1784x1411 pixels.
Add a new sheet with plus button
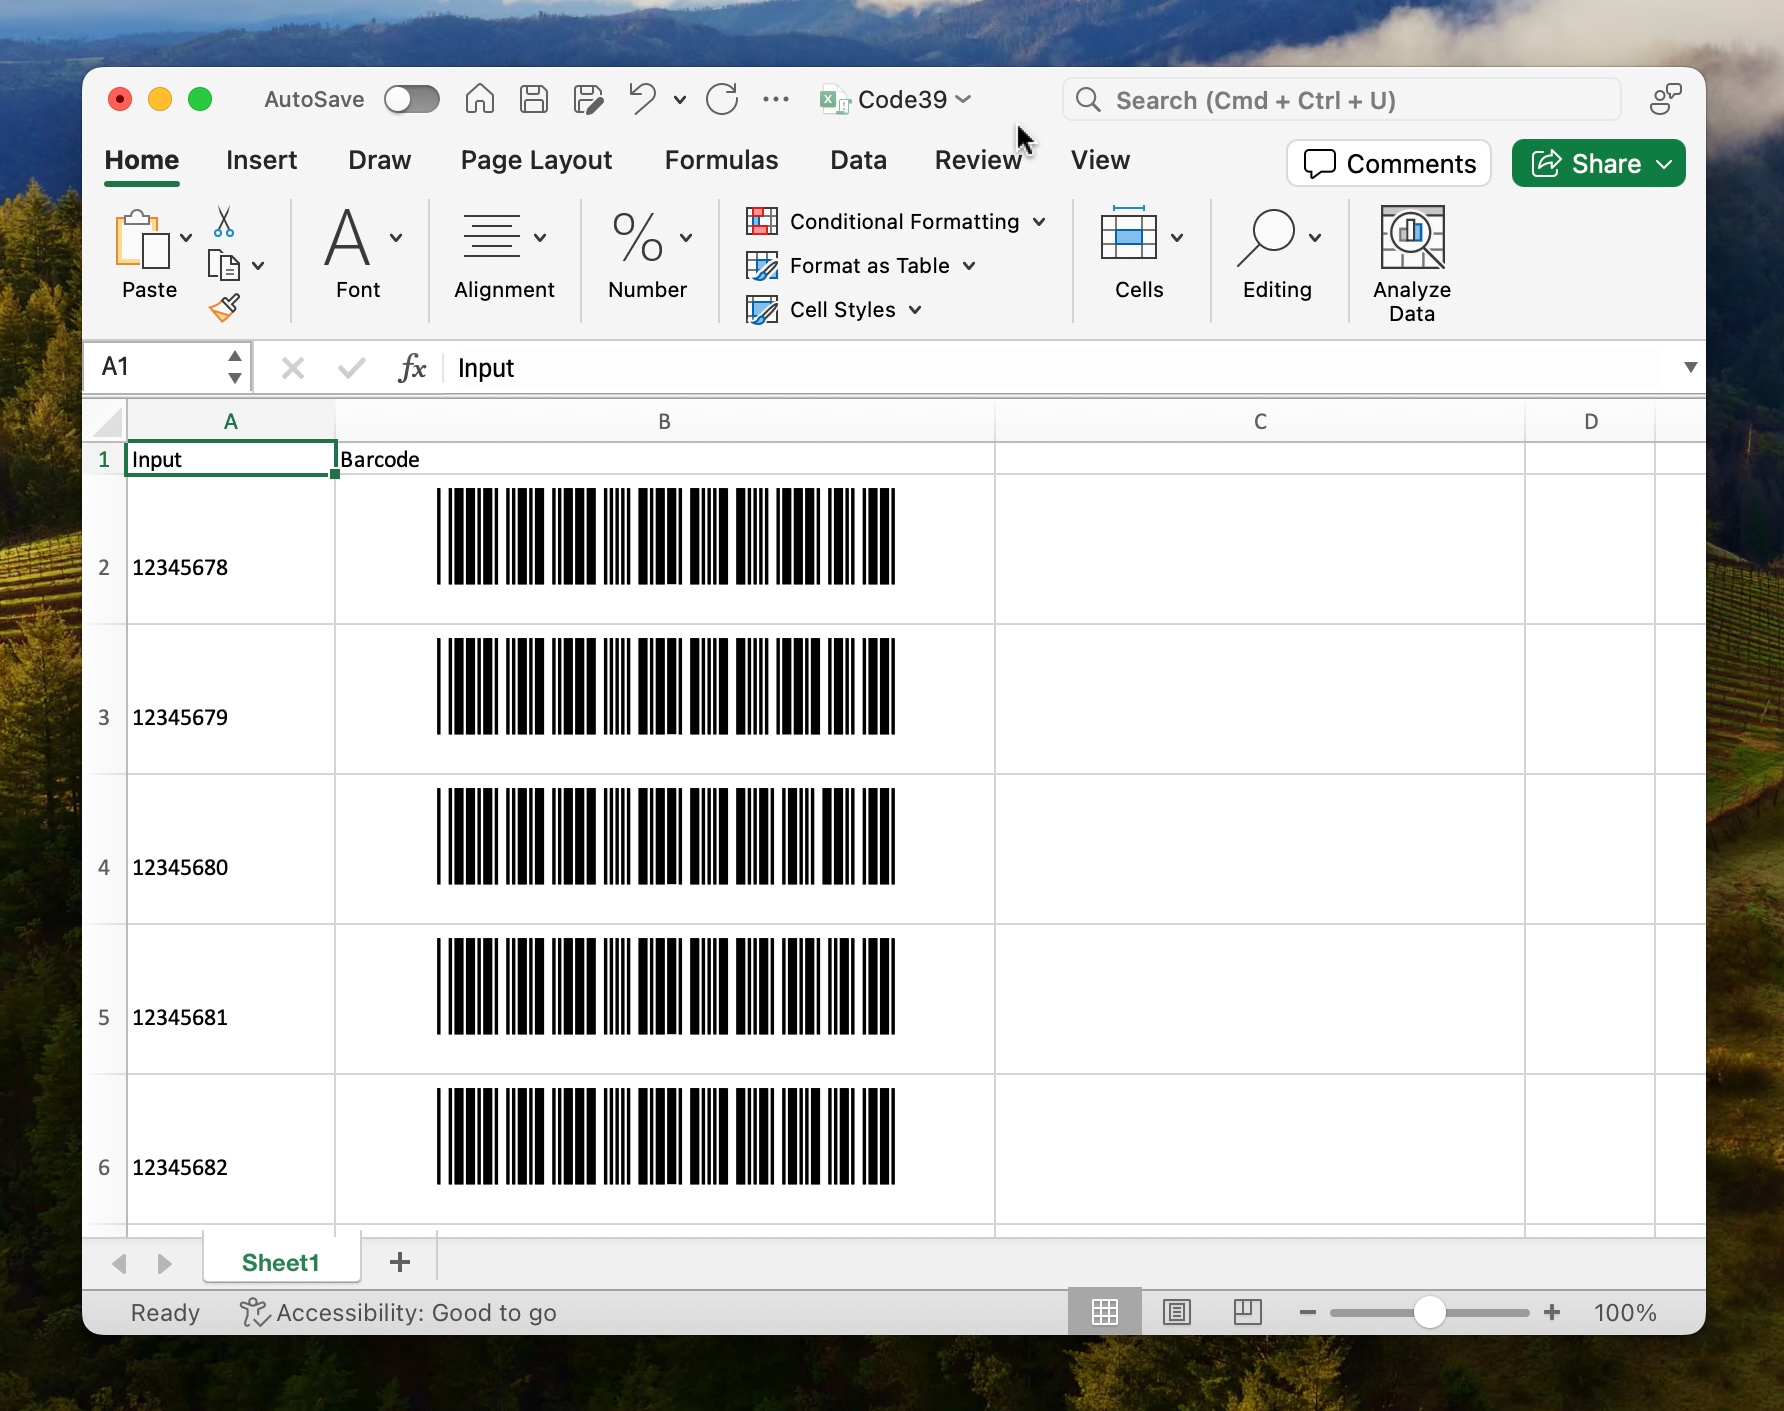point(400,1262)
